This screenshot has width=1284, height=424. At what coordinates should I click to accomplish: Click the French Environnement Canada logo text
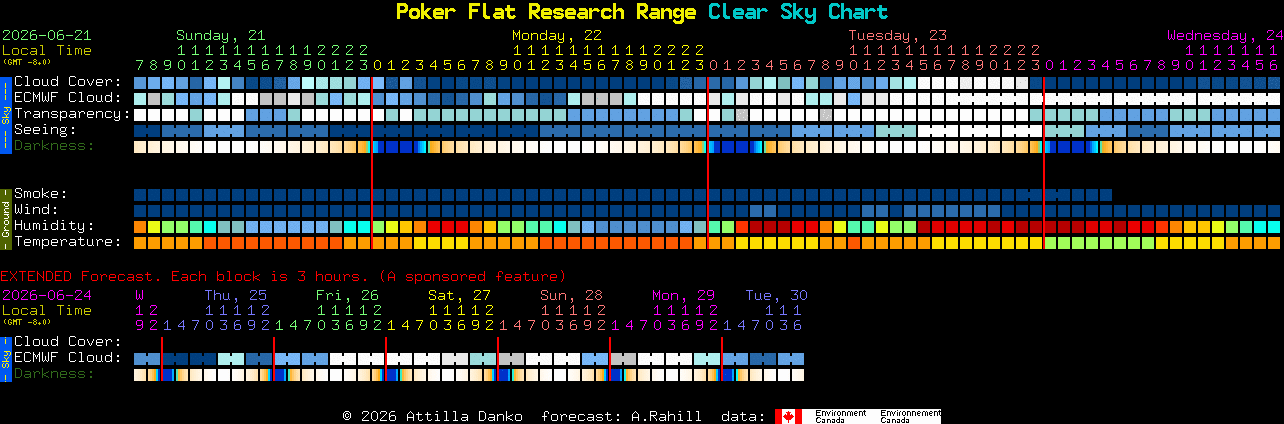coord(911,416)
